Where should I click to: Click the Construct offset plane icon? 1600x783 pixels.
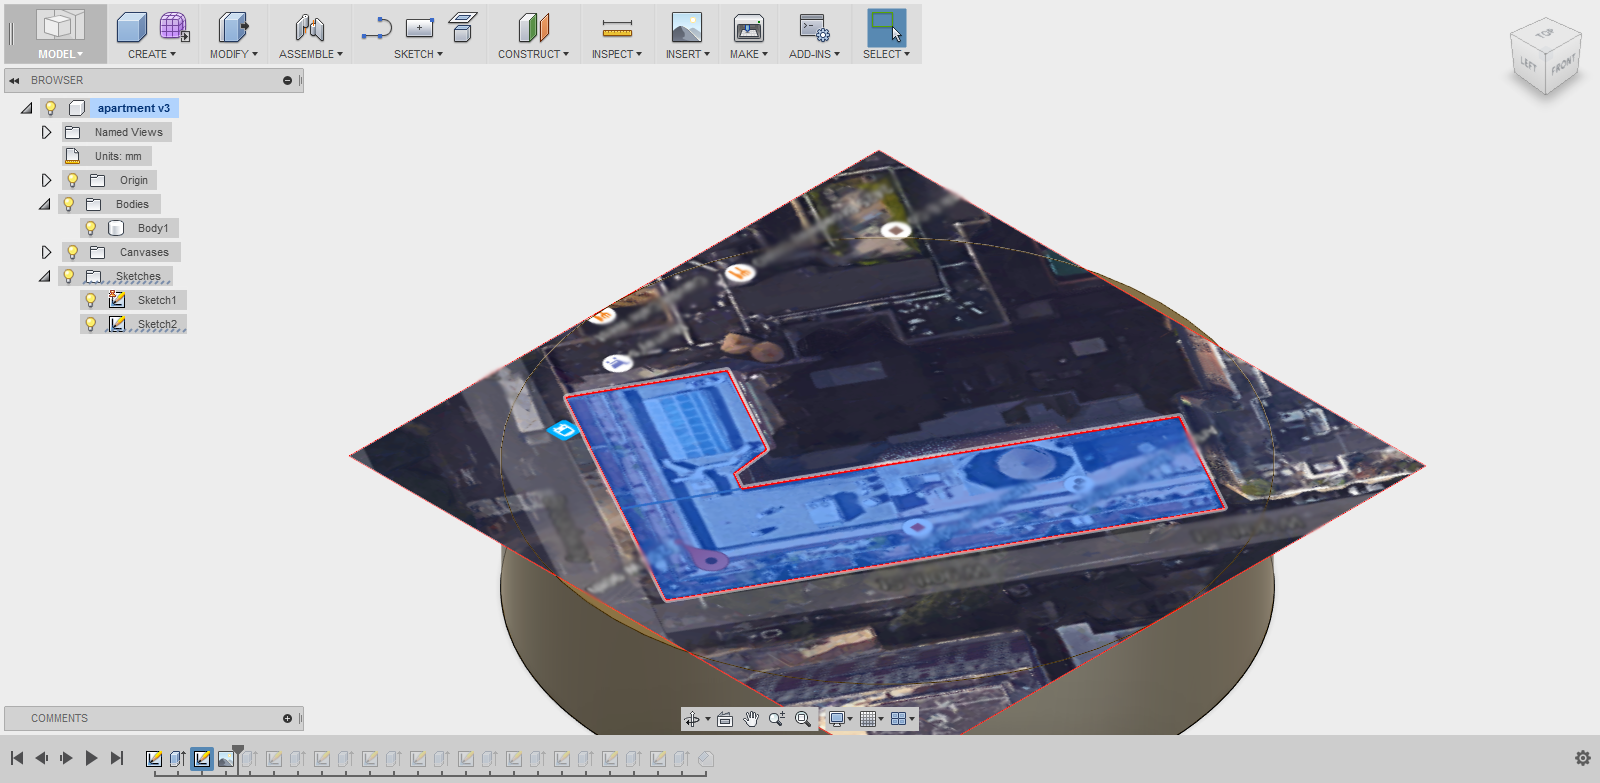533,27
